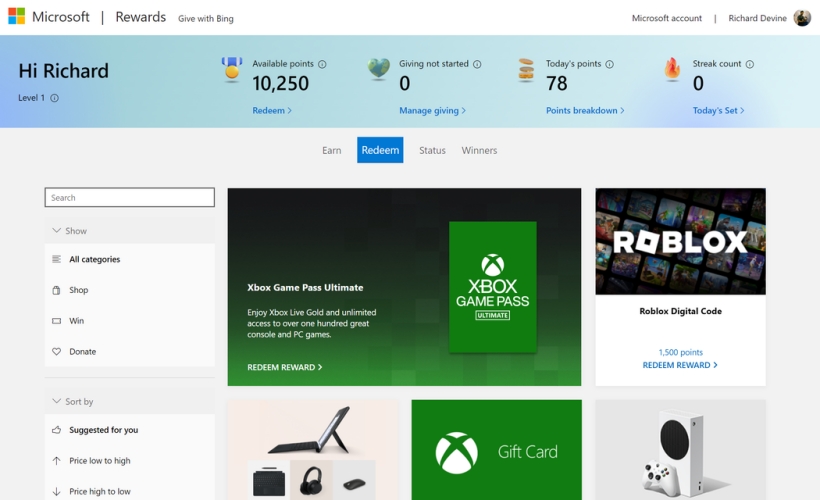This screenshot has height=500, width=820.
Task: Click inside the Search rewards field
Action: coord(130,197)
